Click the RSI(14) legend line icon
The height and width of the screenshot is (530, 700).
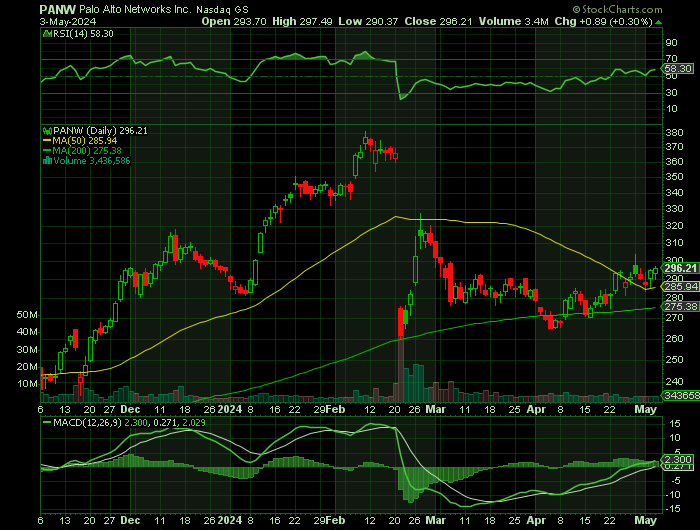click(47, 33)
